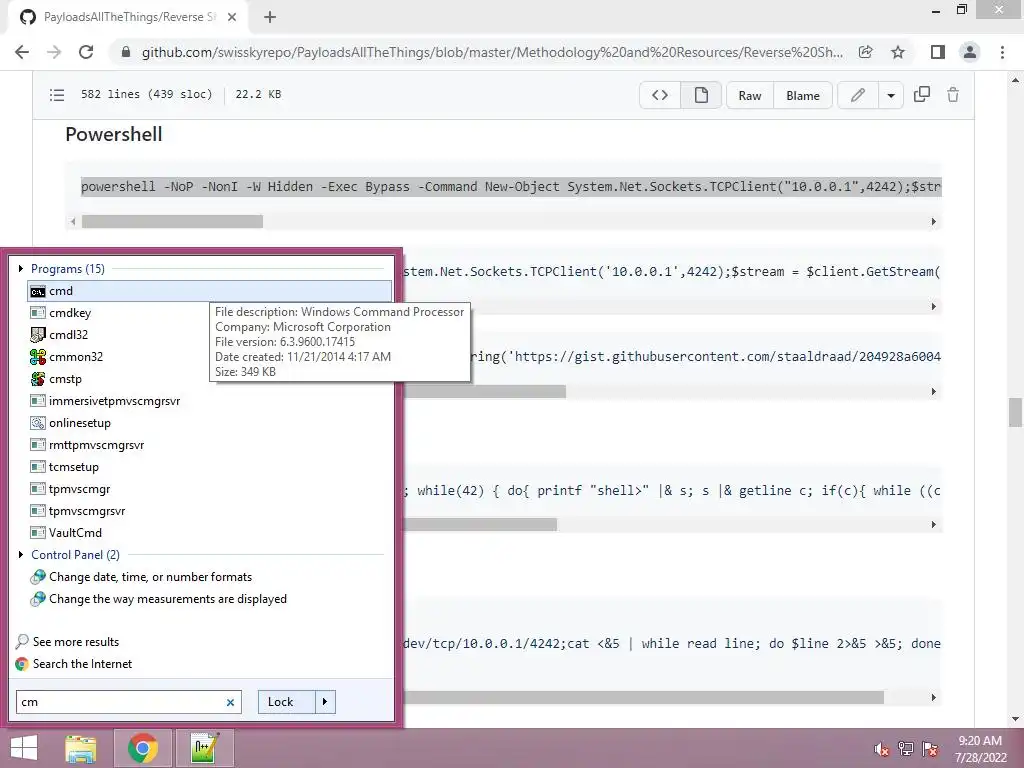Switch to Chrome in taskbar
Viewport: 1024px width, 768px height.
[x=143, y=748]
